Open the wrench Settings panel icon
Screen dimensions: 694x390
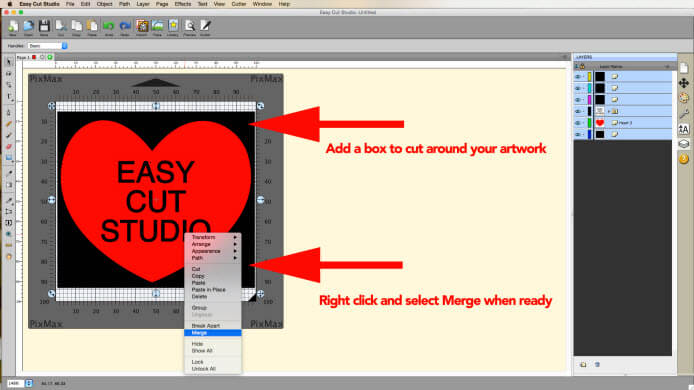[684, 114]
